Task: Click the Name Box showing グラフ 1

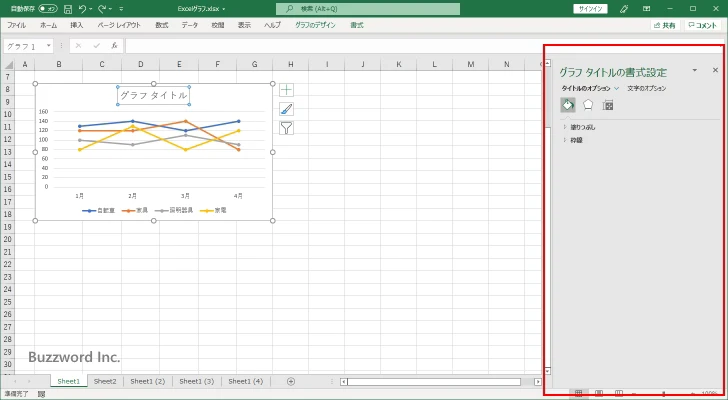Action: [24, 46]
